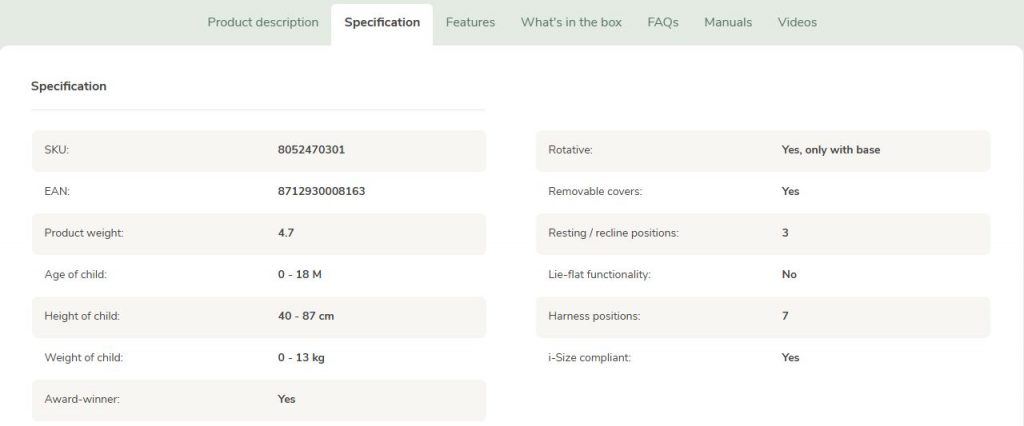Open the Manuals tab
The image size is (1024, 426).
coord(728,22)
